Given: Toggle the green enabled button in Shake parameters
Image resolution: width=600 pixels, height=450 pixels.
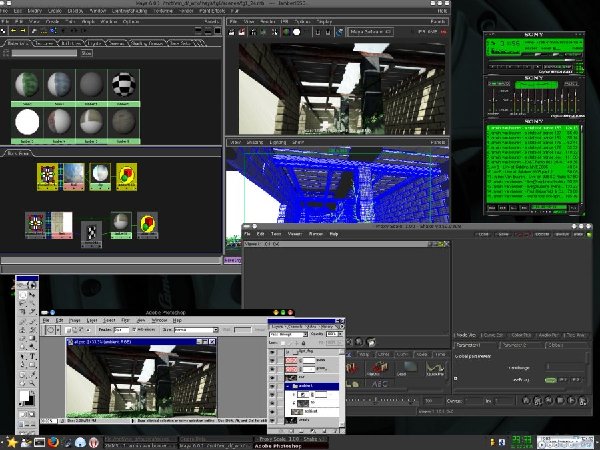Looking at the screenshot, I should [x=550, y=380].
